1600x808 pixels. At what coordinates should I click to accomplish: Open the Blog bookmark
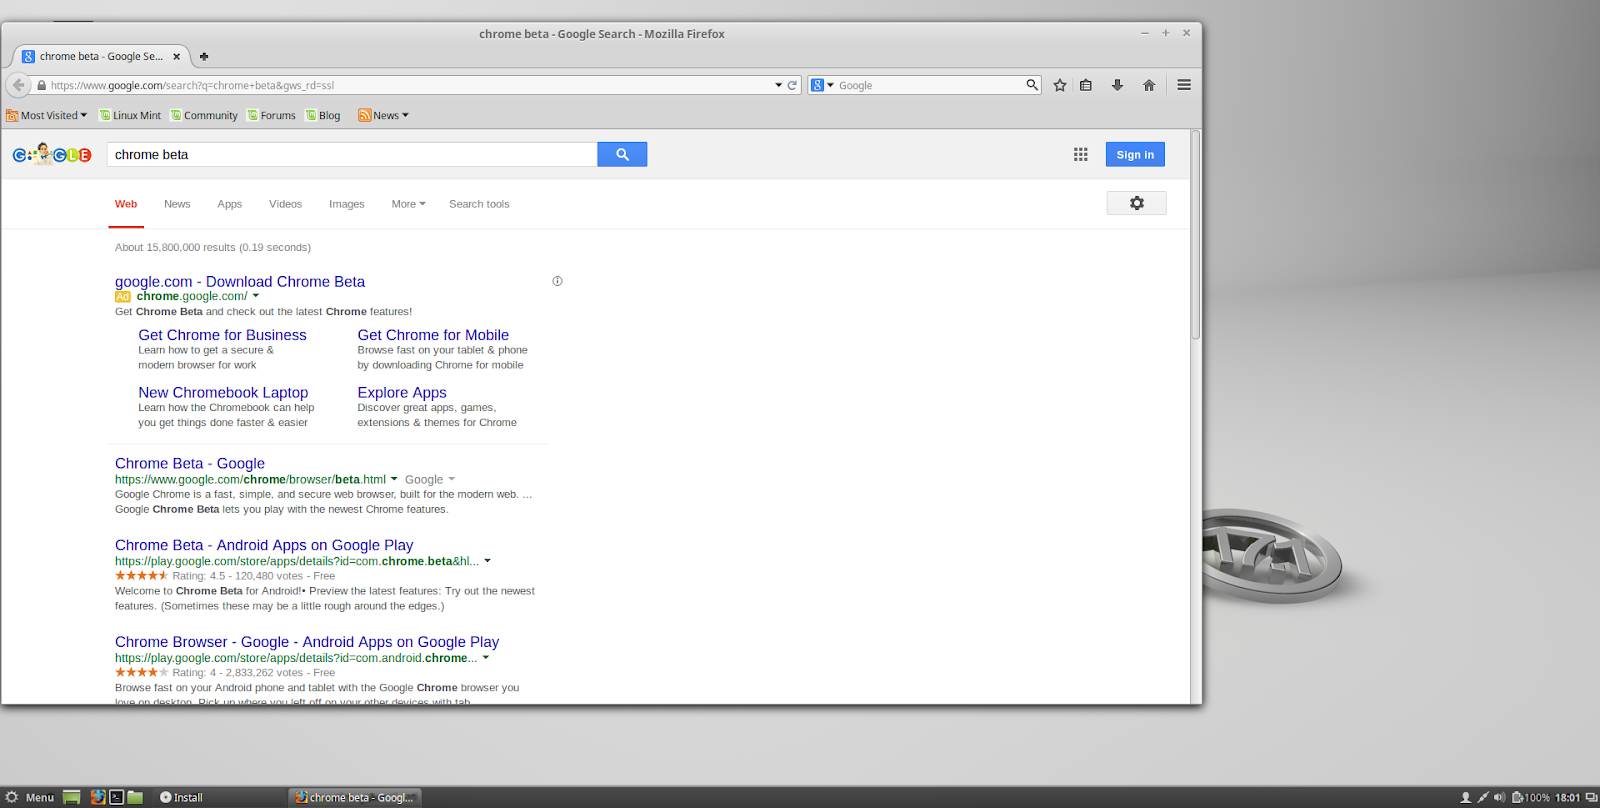pos(323,115)
